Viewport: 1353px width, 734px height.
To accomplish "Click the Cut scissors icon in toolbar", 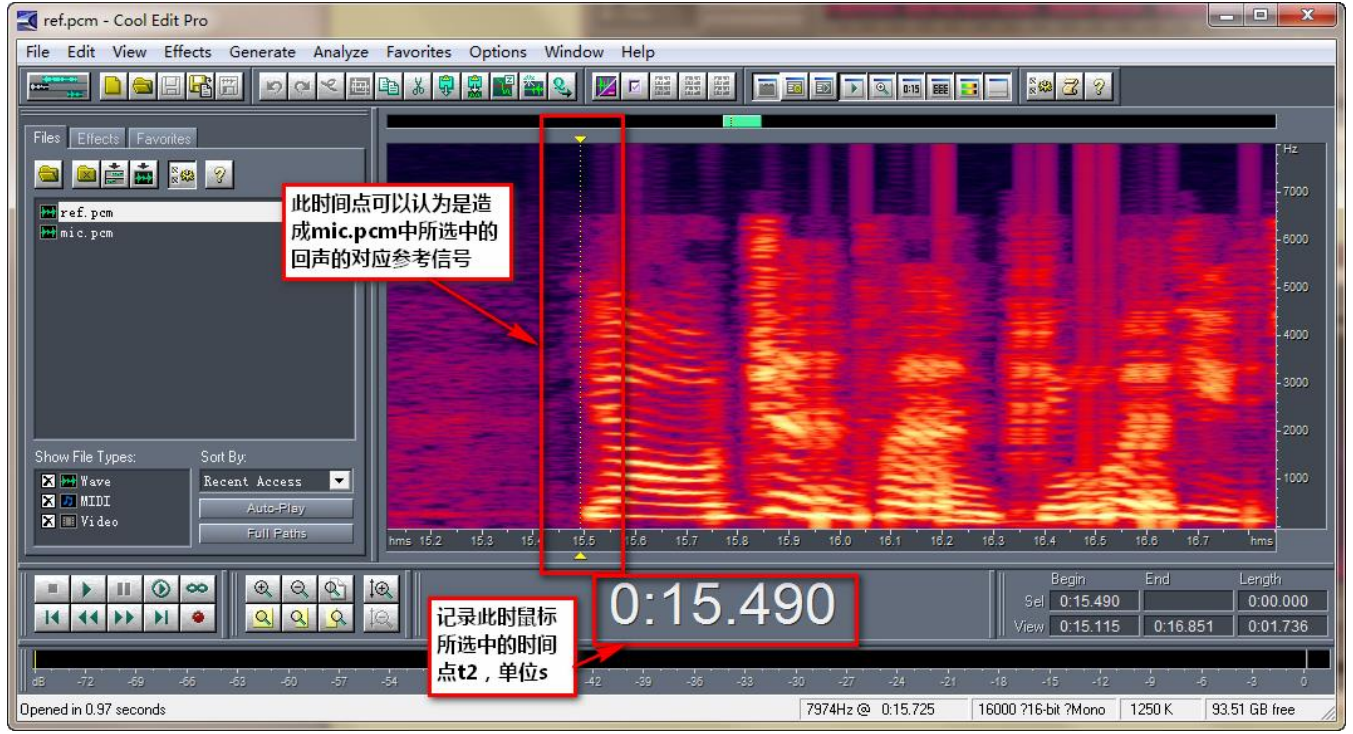I will [x=418, y=87].
